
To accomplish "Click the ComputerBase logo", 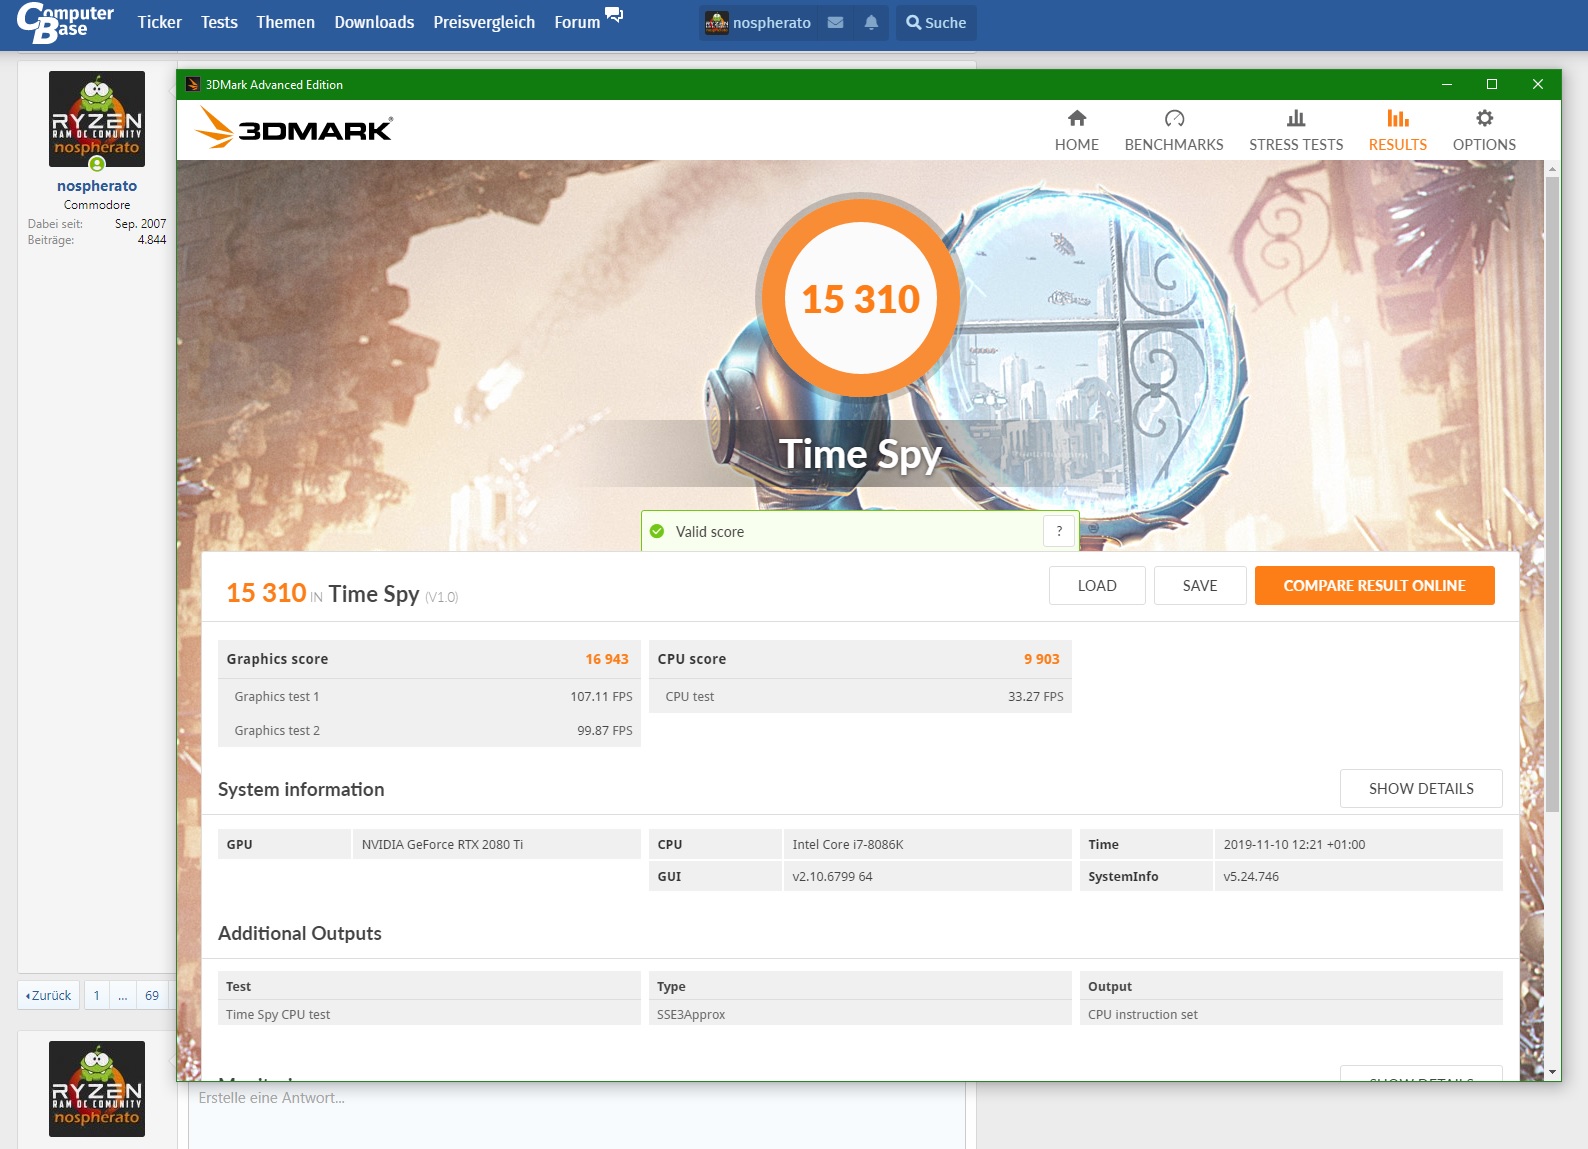I will tap(65, 22).
